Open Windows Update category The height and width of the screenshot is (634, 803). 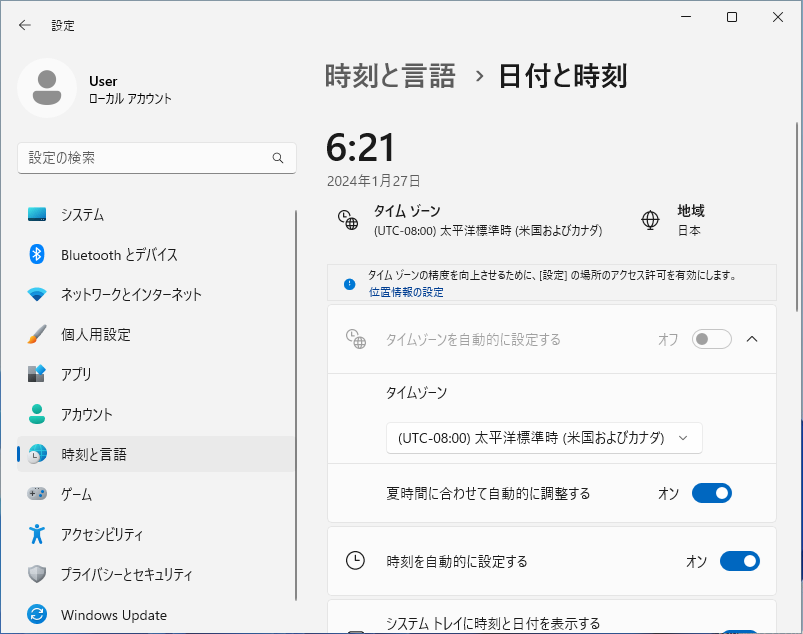pos(156,614)
